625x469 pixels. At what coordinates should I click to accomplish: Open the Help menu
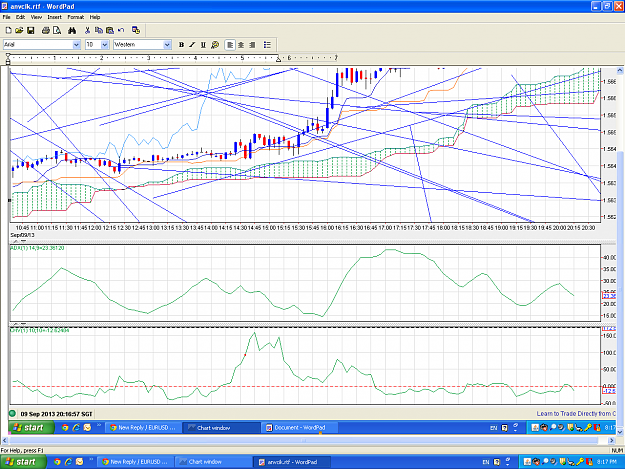(95, 17)
